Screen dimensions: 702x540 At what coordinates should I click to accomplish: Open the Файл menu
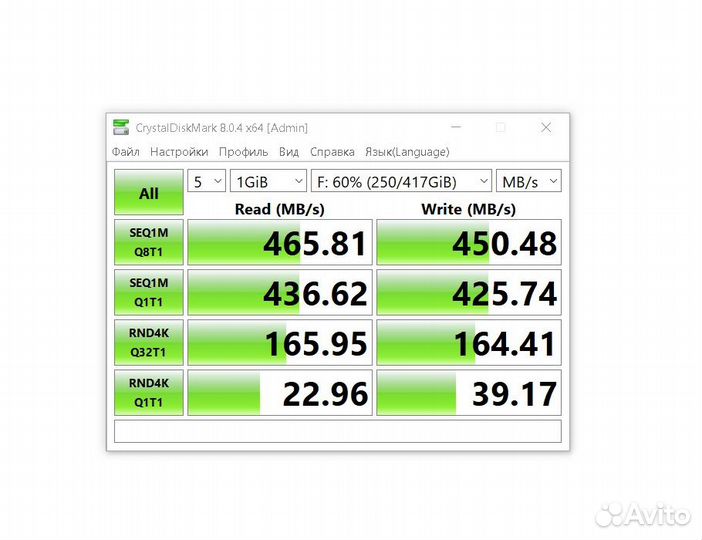click(126, 152)
